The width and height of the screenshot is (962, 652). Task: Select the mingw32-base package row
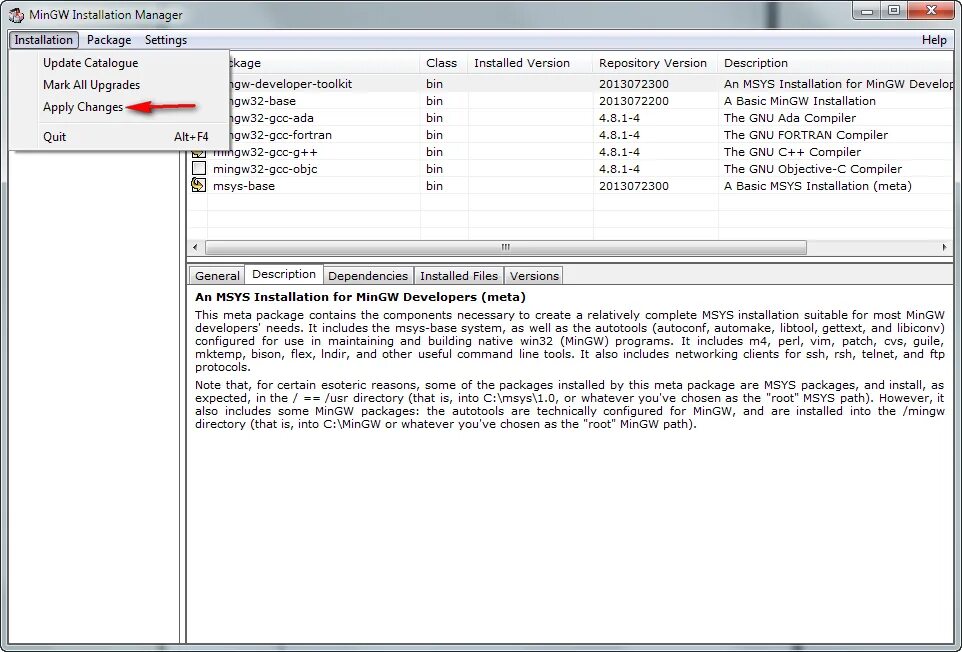coord(571,101)
